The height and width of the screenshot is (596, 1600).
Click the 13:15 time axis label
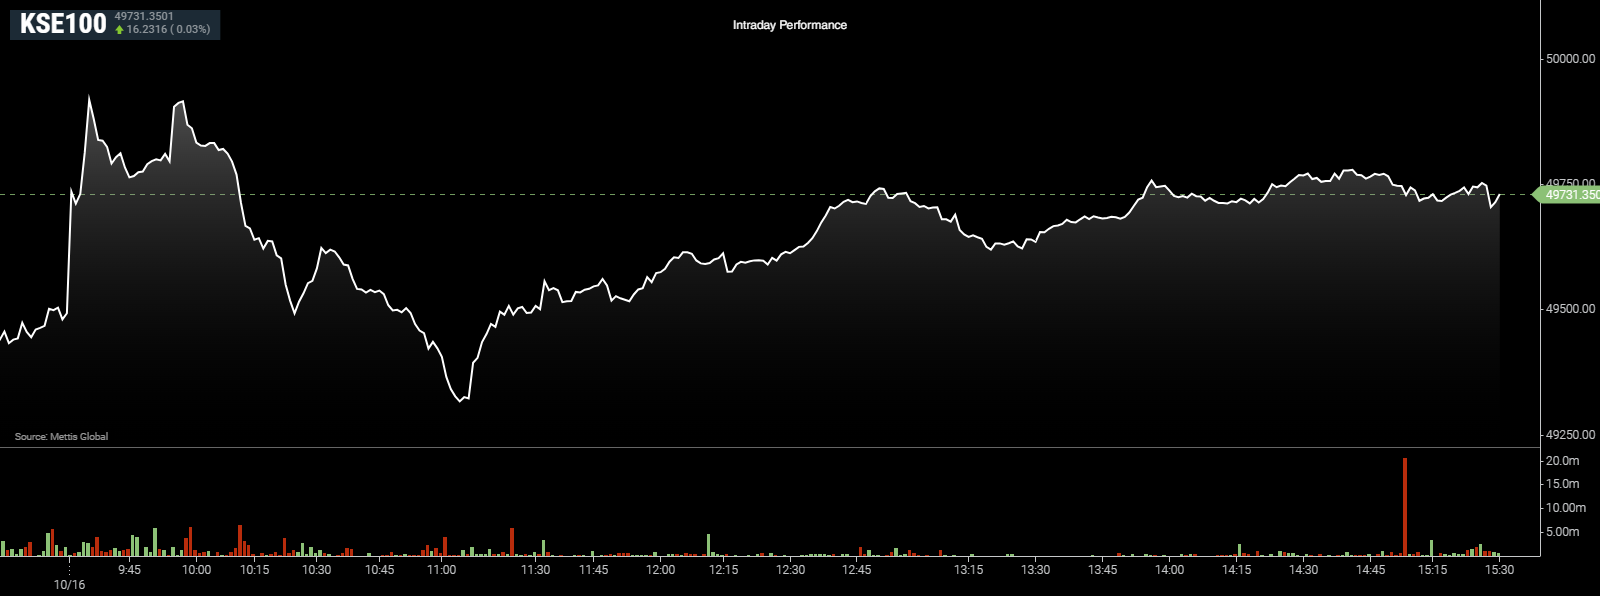point(968,570)
